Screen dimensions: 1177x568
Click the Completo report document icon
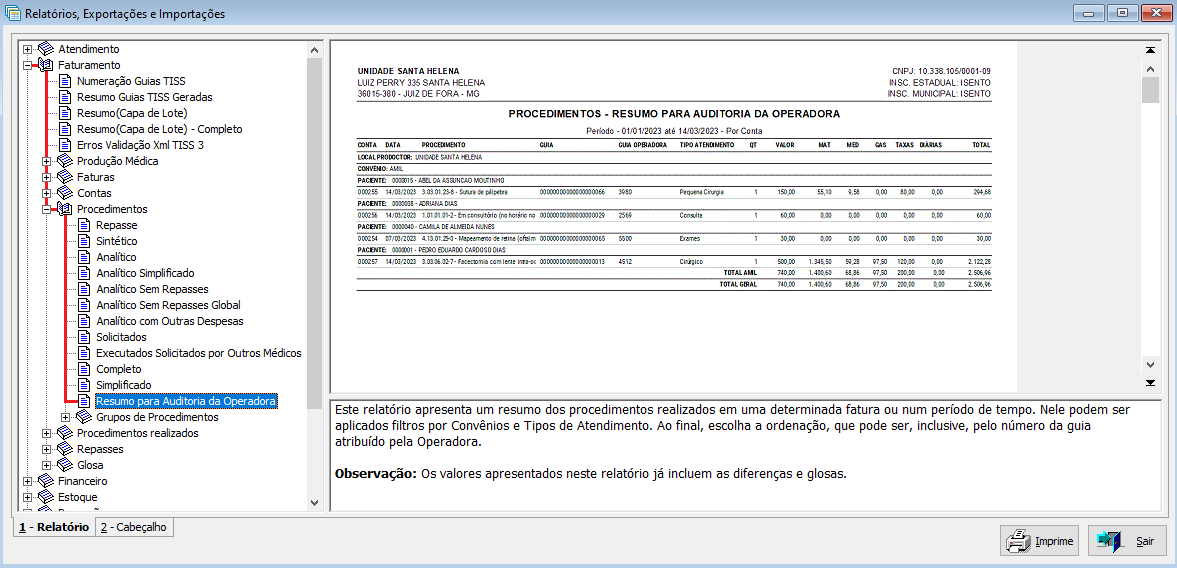click(85, 369)
